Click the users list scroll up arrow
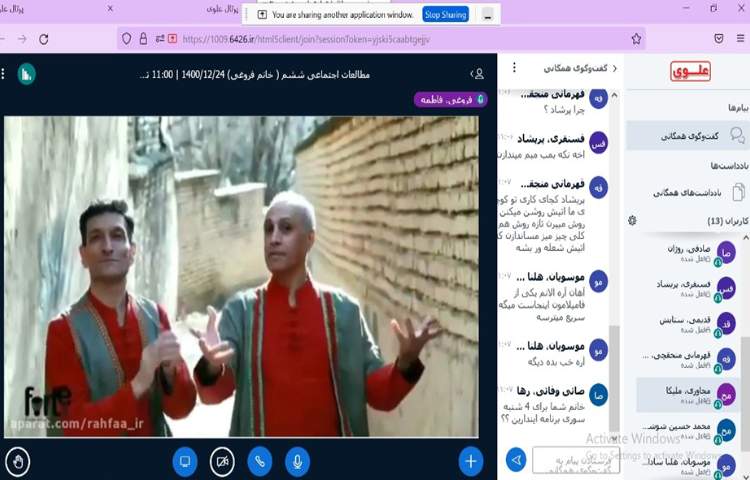The width and height of the screenshot is (750, 480). 745,237
